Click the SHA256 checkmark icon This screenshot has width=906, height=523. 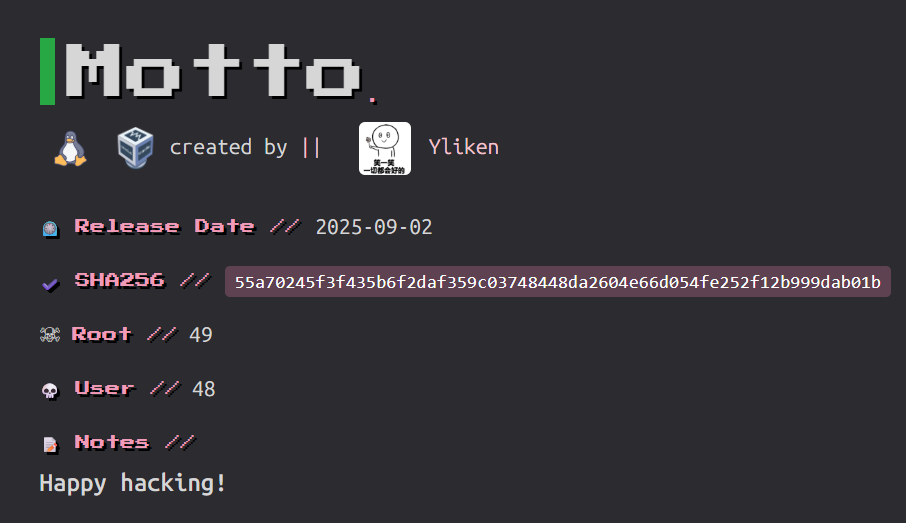(50, 283)
